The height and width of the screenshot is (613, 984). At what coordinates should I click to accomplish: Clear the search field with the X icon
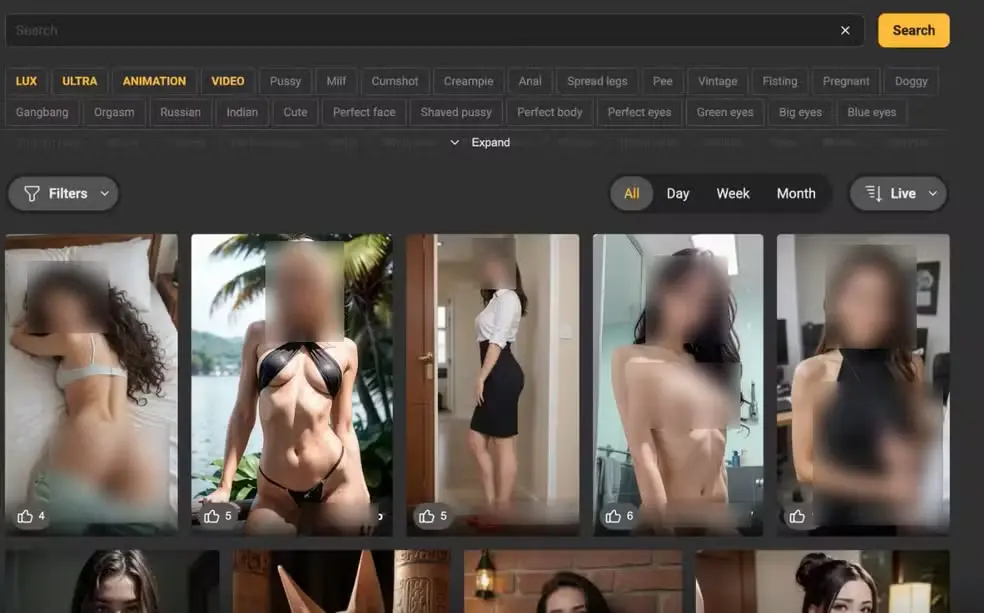coord(845,31)
